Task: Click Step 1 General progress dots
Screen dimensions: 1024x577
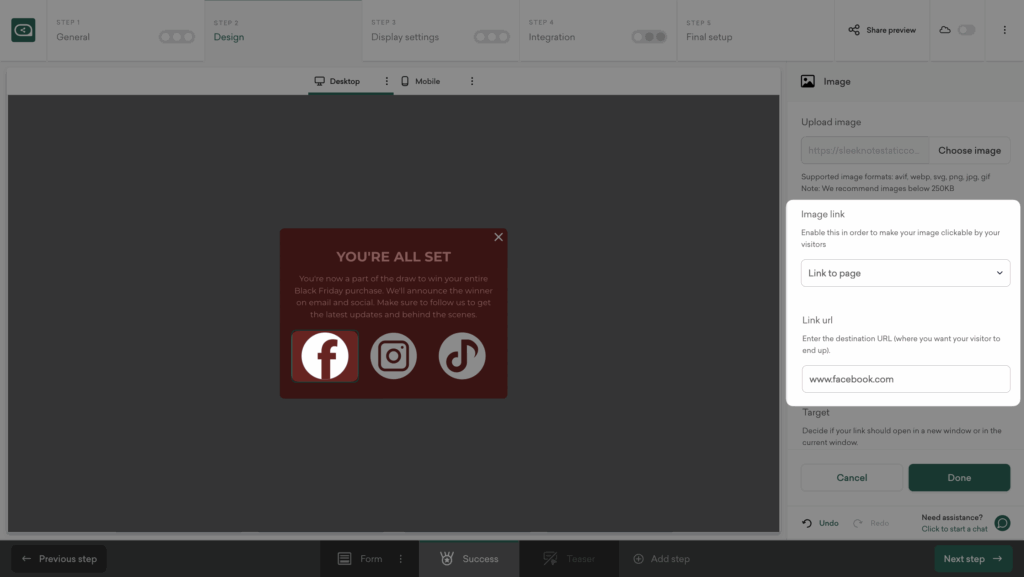Action: pos(177,37)
